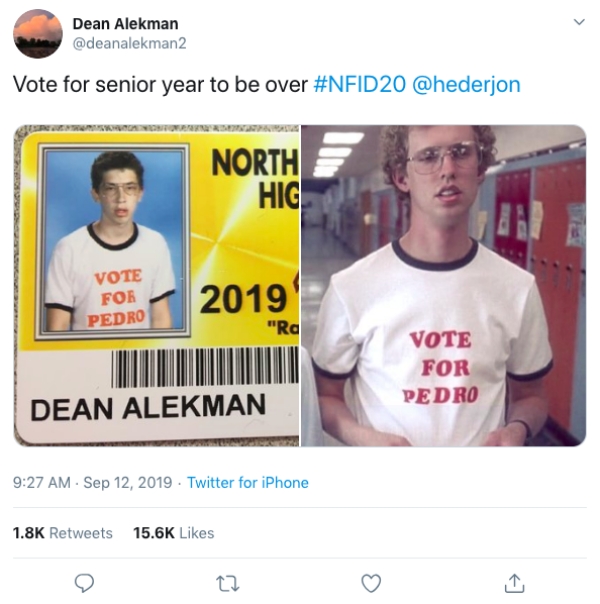View the list of 15.6K Likes
The width and height of the screenshot is (600, 604).
[x=174, y=533]
